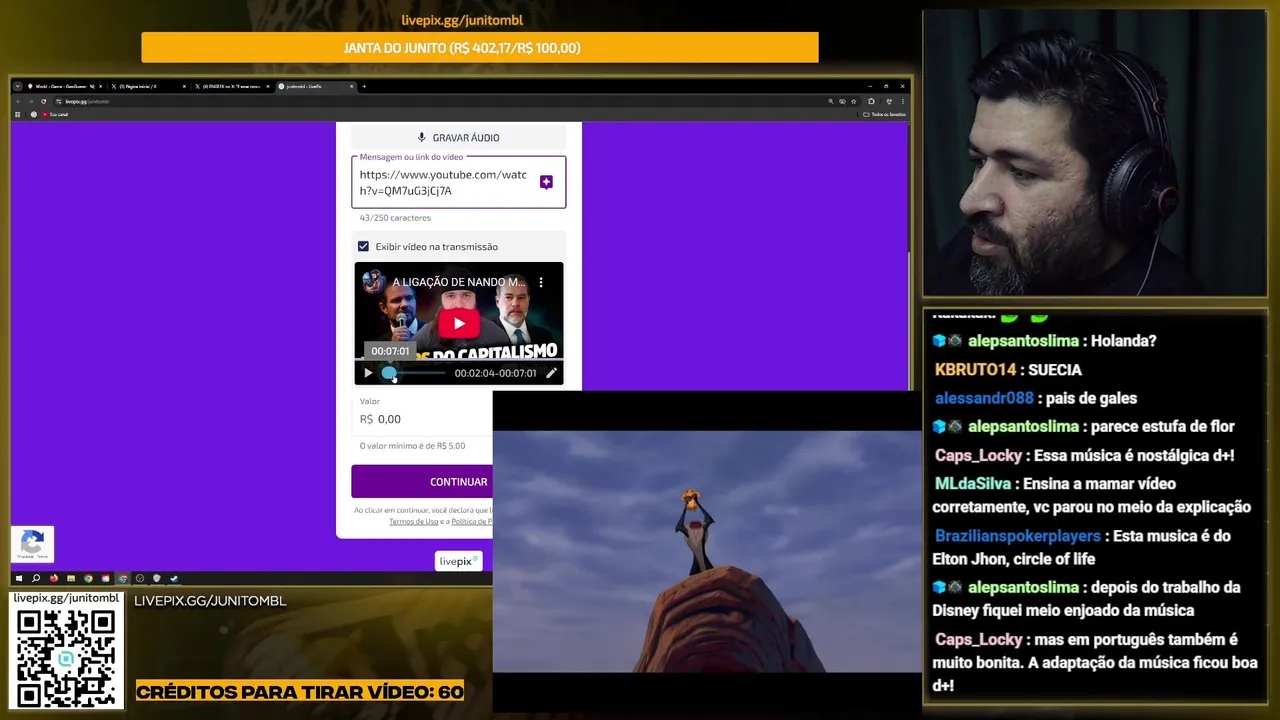Click the JANTA DO JUNITO goal bar

pos(480,47)
